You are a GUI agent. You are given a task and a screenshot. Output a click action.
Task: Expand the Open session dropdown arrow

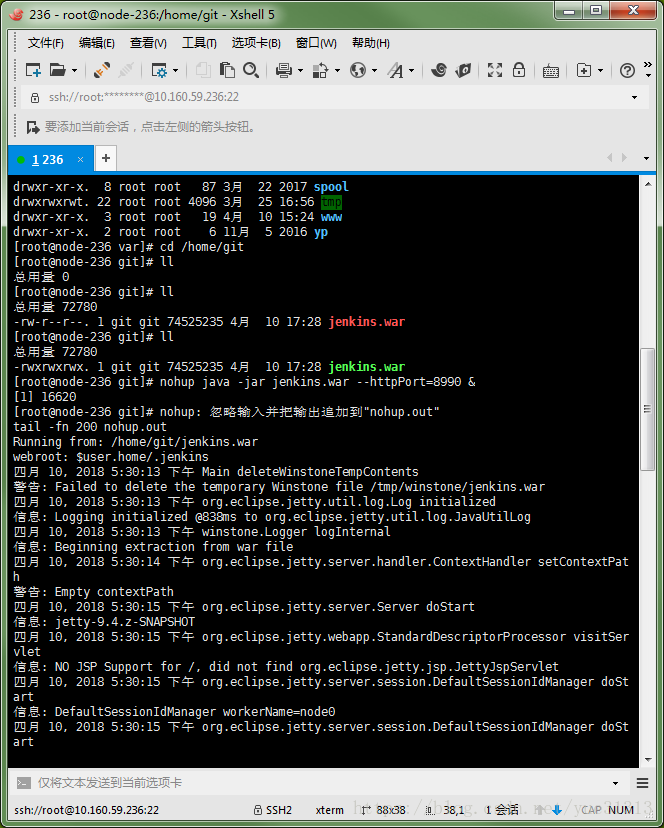click(x=74, y=70)
